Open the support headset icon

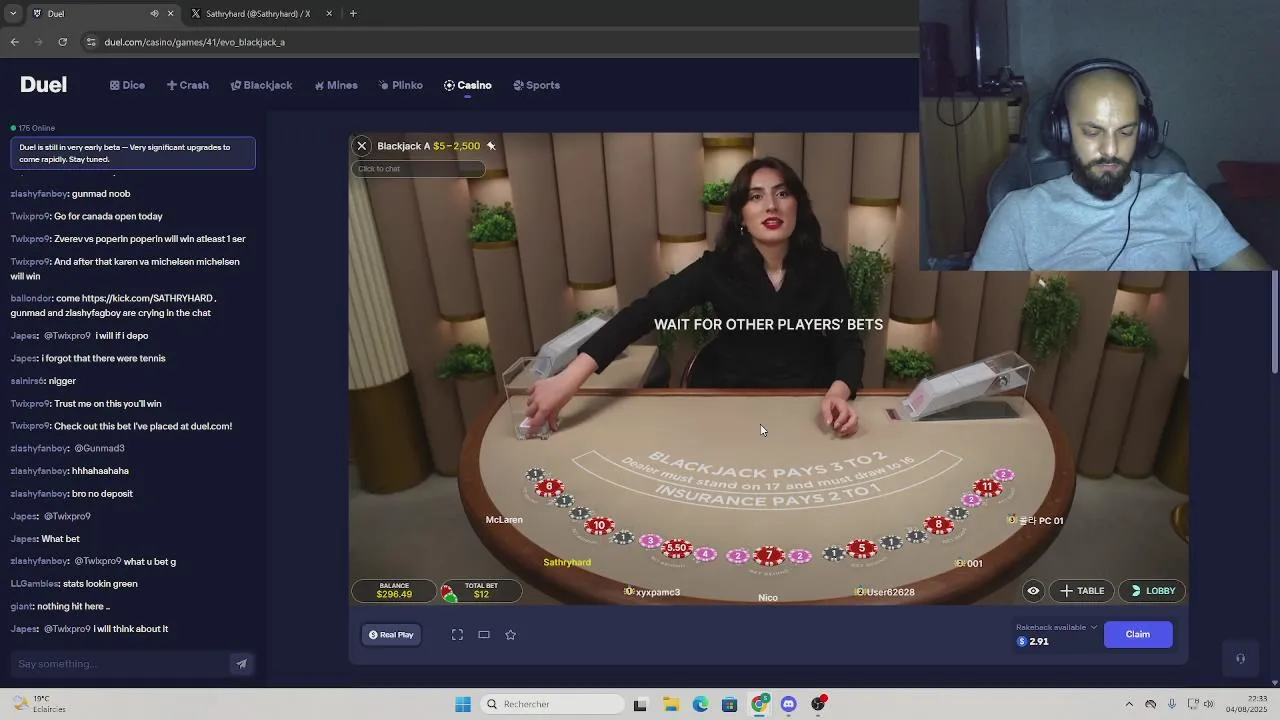click(1240, 658)
